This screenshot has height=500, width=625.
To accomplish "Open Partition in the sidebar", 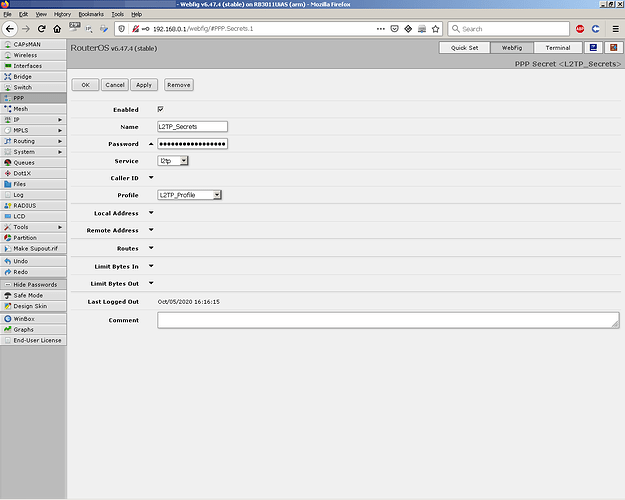I will tap(33, 238).
